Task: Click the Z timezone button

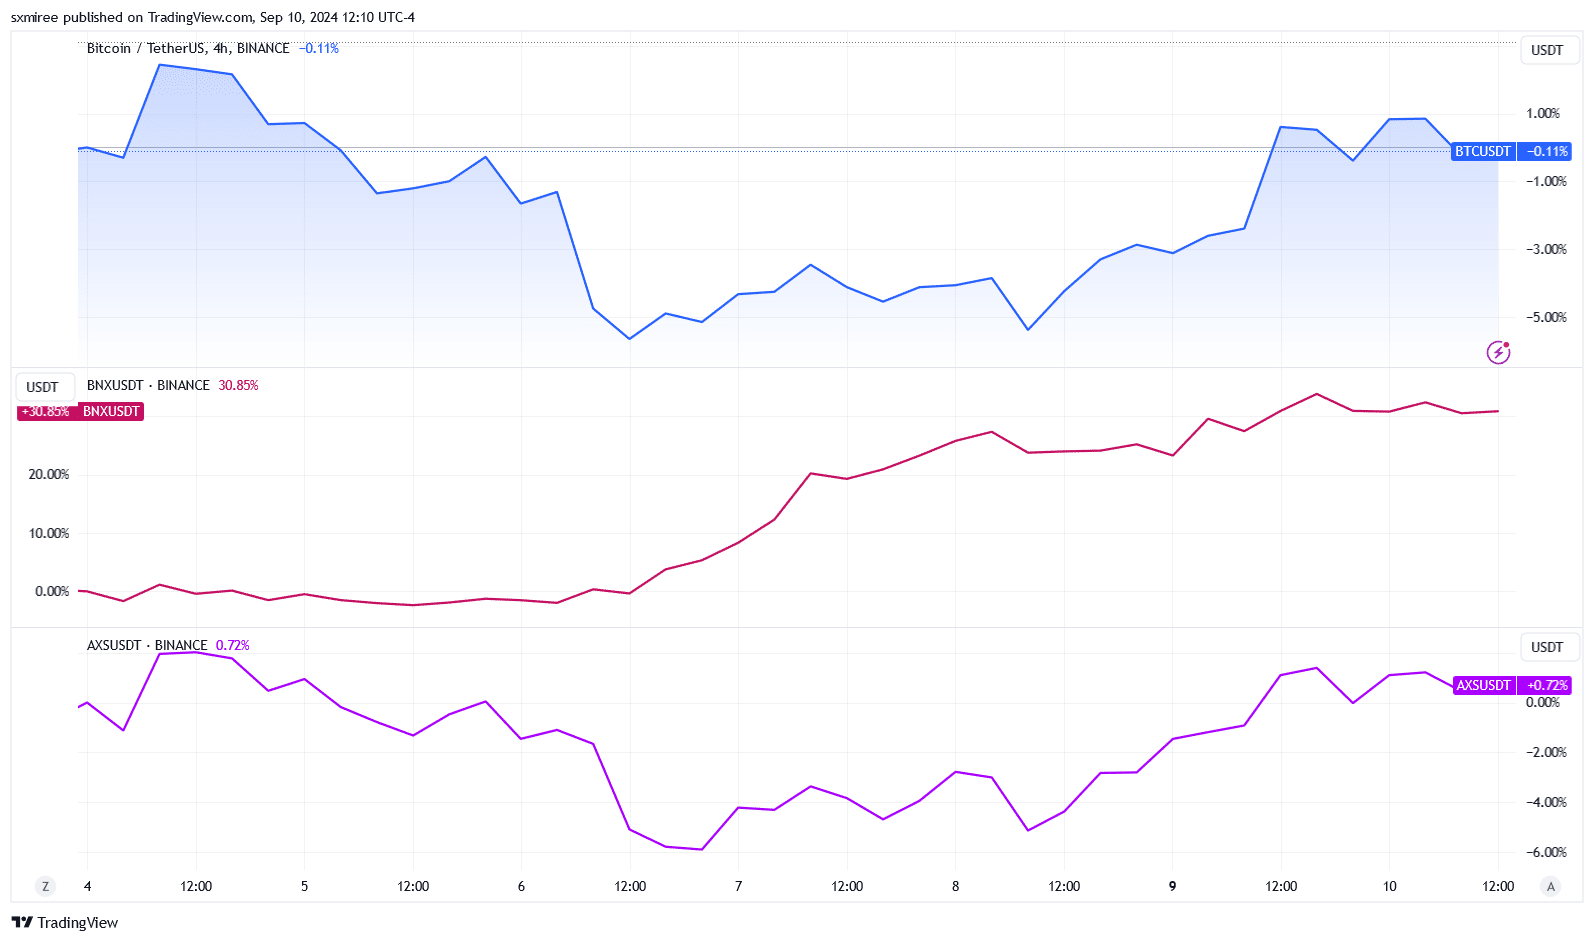Action: (x=45, y=886)
